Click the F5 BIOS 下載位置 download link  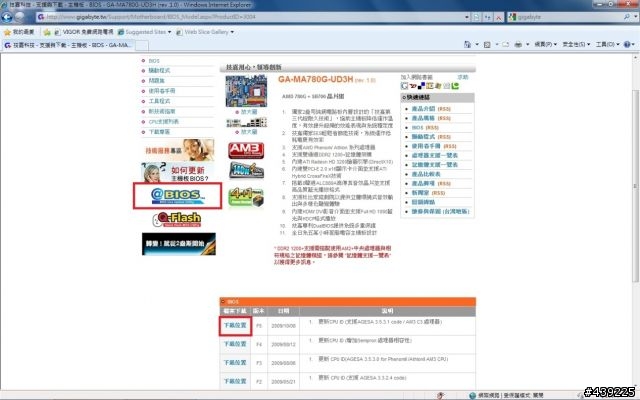click(x=235, y=325)
